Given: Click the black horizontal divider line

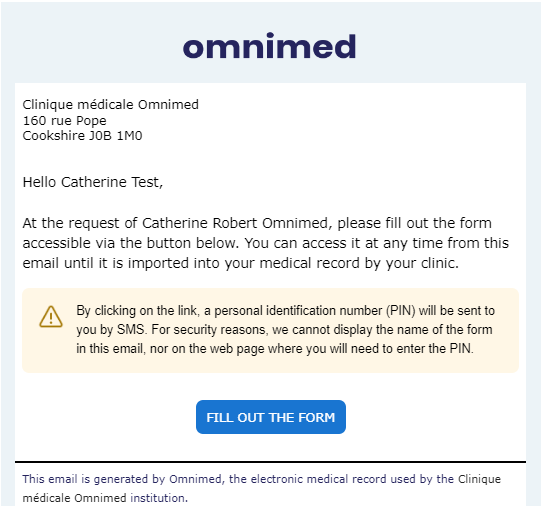Looking at the screenshot, I should (271, 462).
